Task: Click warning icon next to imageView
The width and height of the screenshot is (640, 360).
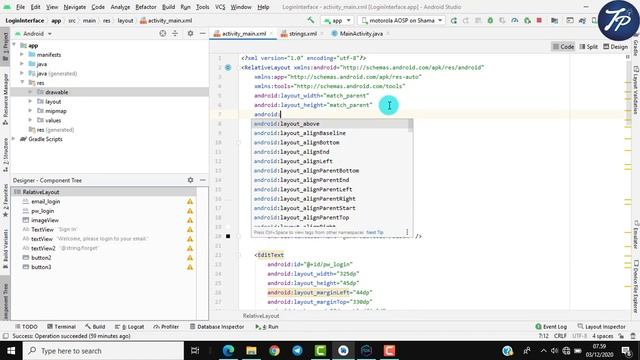Action: tap(190, 220)
